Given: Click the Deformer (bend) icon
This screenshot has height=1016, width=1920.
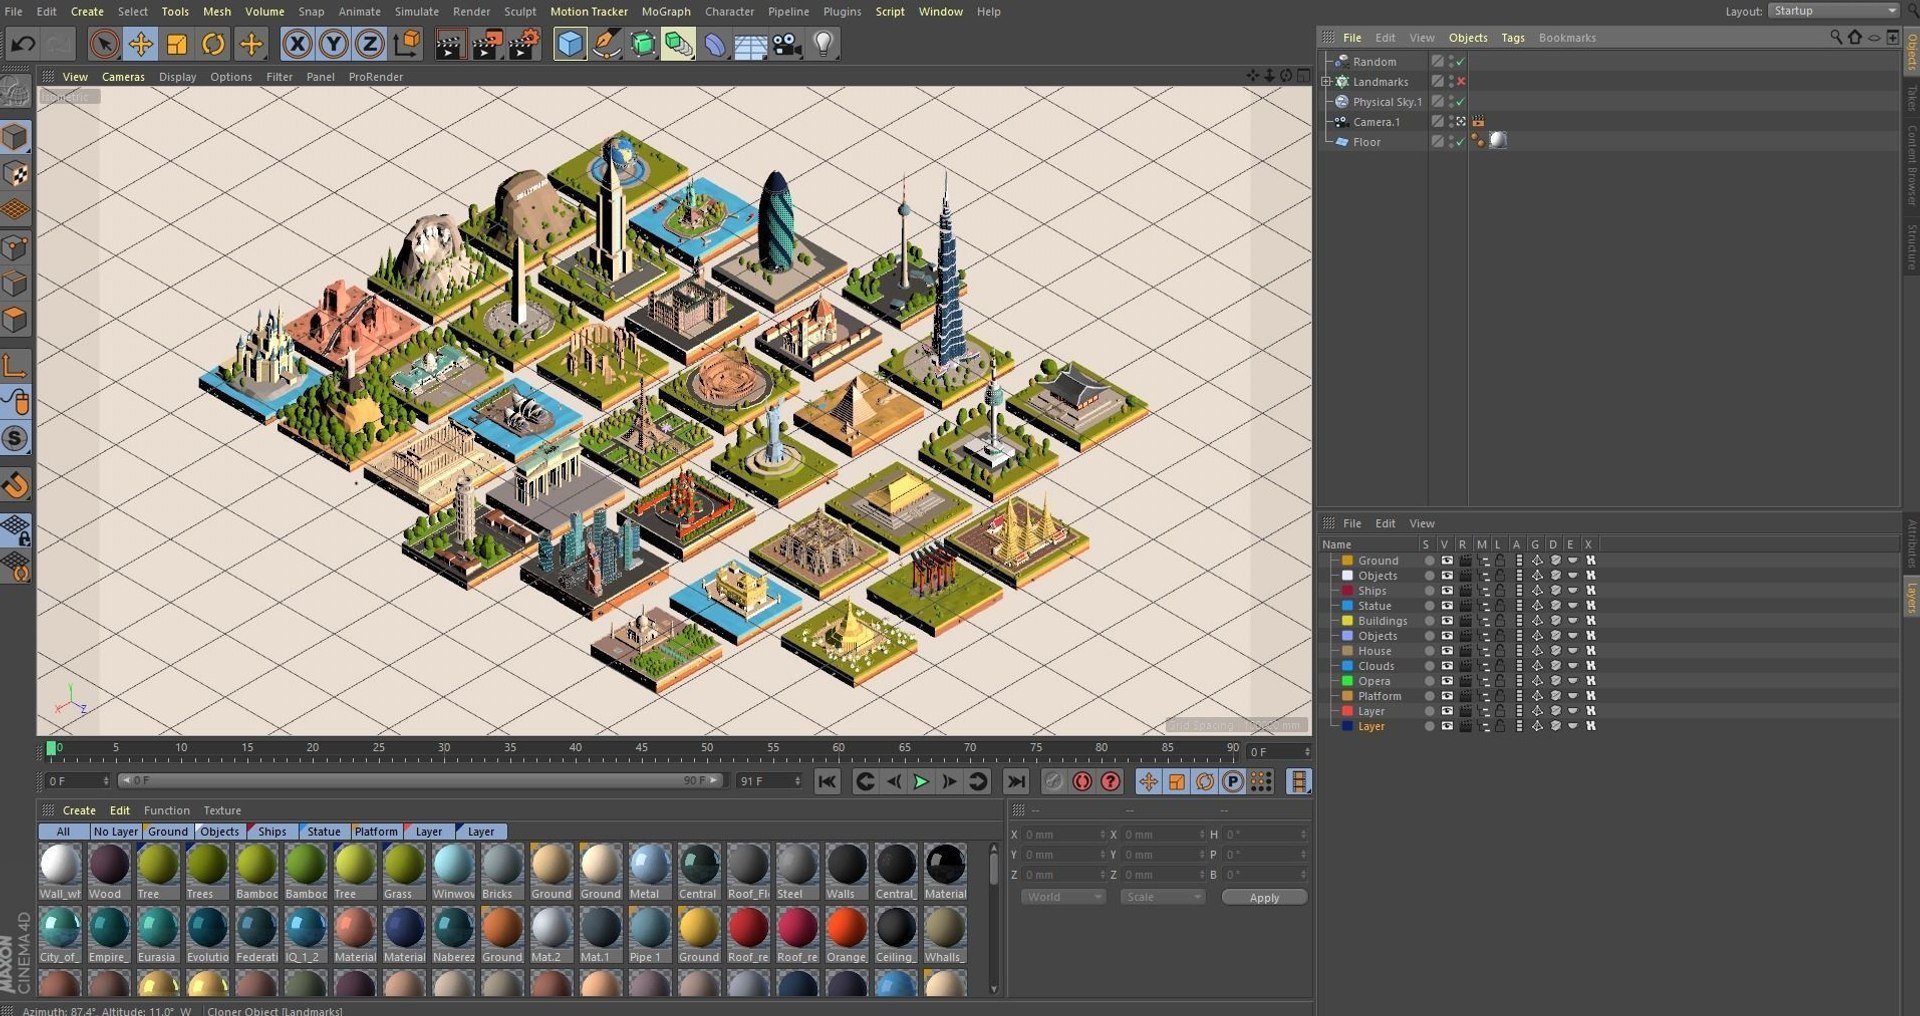Looking at the screenshot, I should (714, 44).
